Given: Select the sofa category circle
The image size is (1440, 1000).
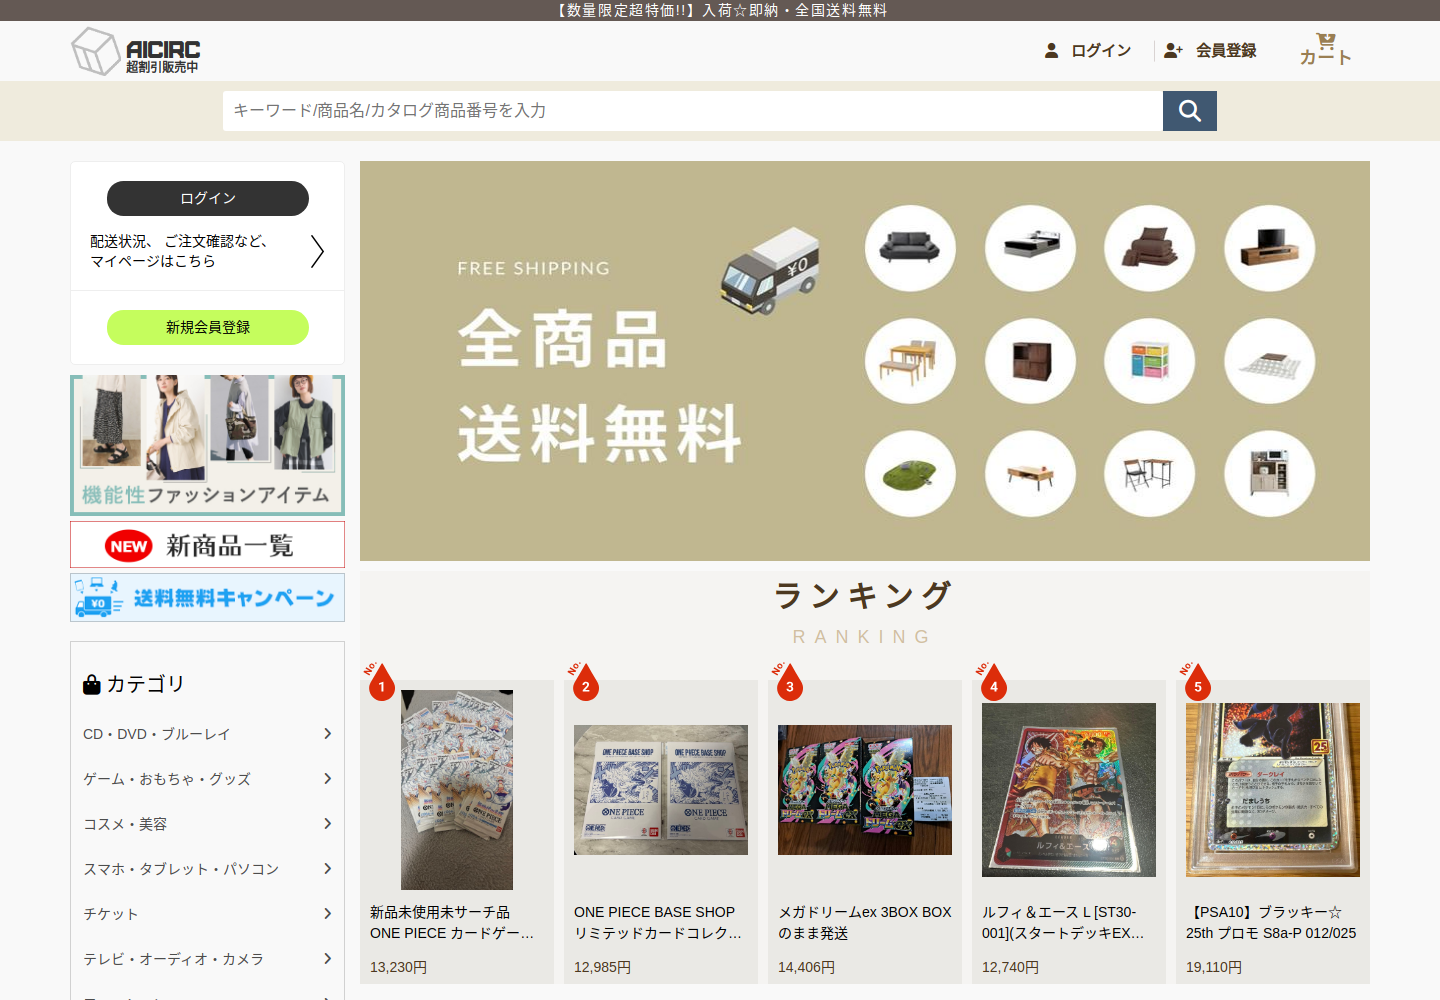Looking at the screenshot, I should point(910,248).
